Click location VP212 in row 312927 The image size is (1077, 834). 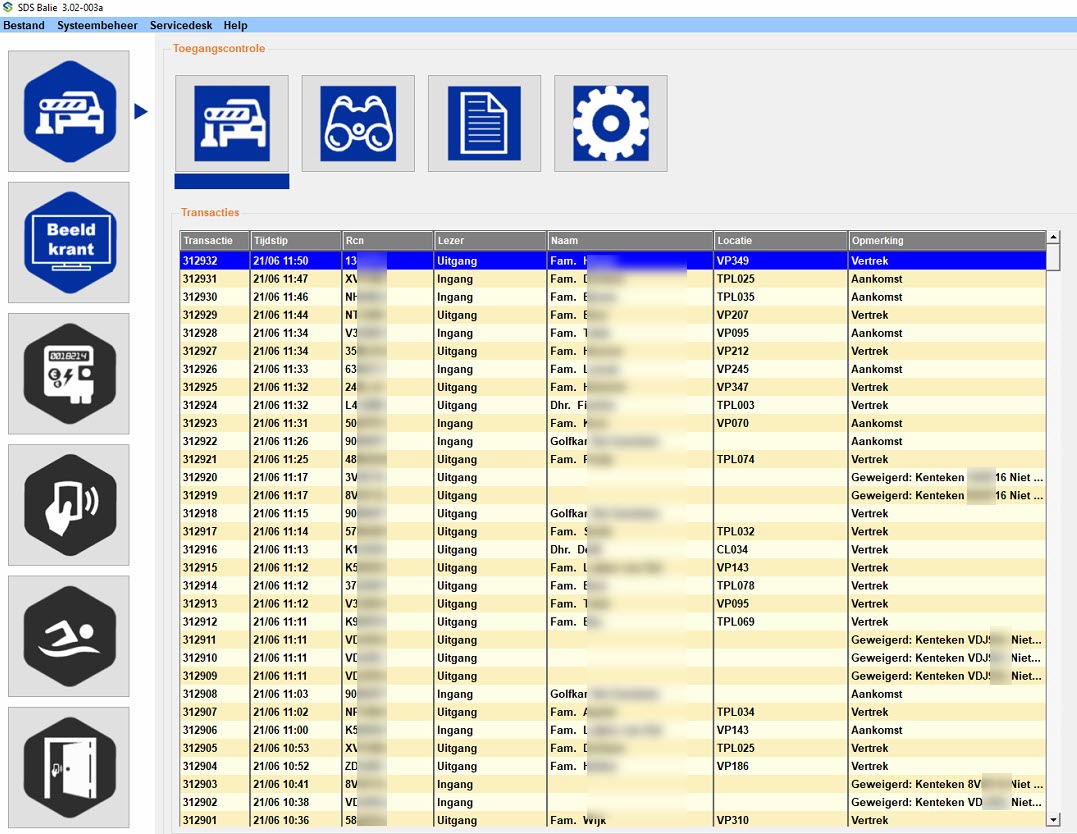733,351
